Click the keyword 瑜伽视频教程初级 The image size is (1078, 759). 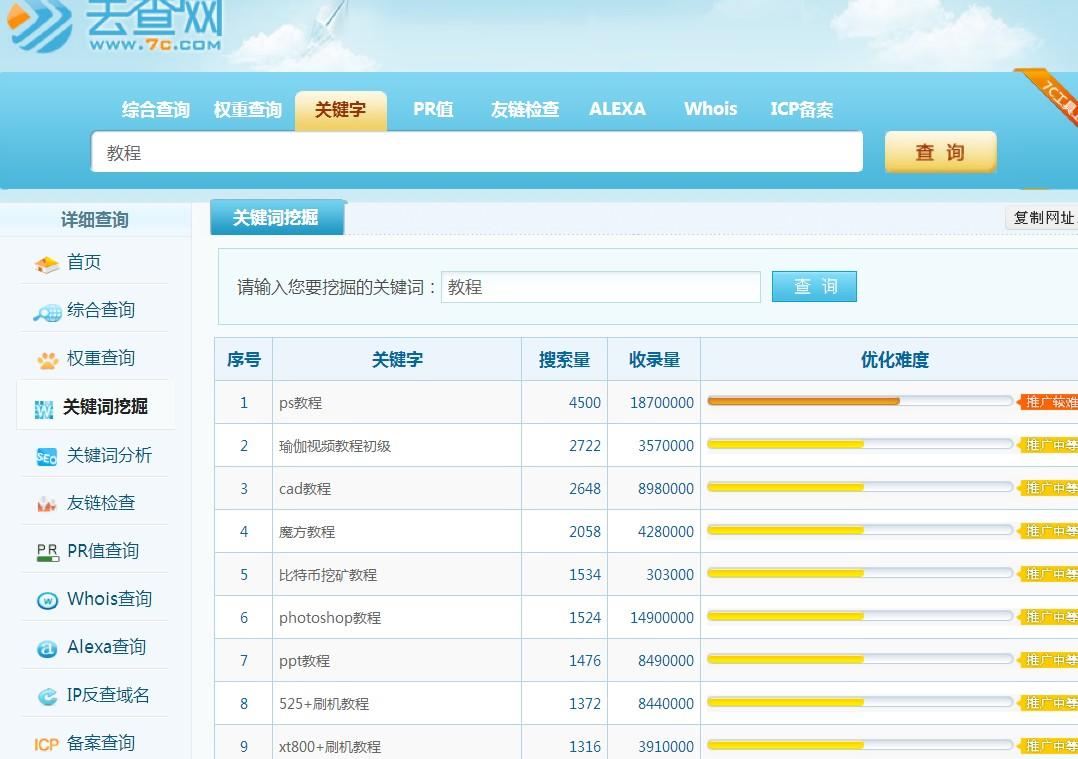335,446
